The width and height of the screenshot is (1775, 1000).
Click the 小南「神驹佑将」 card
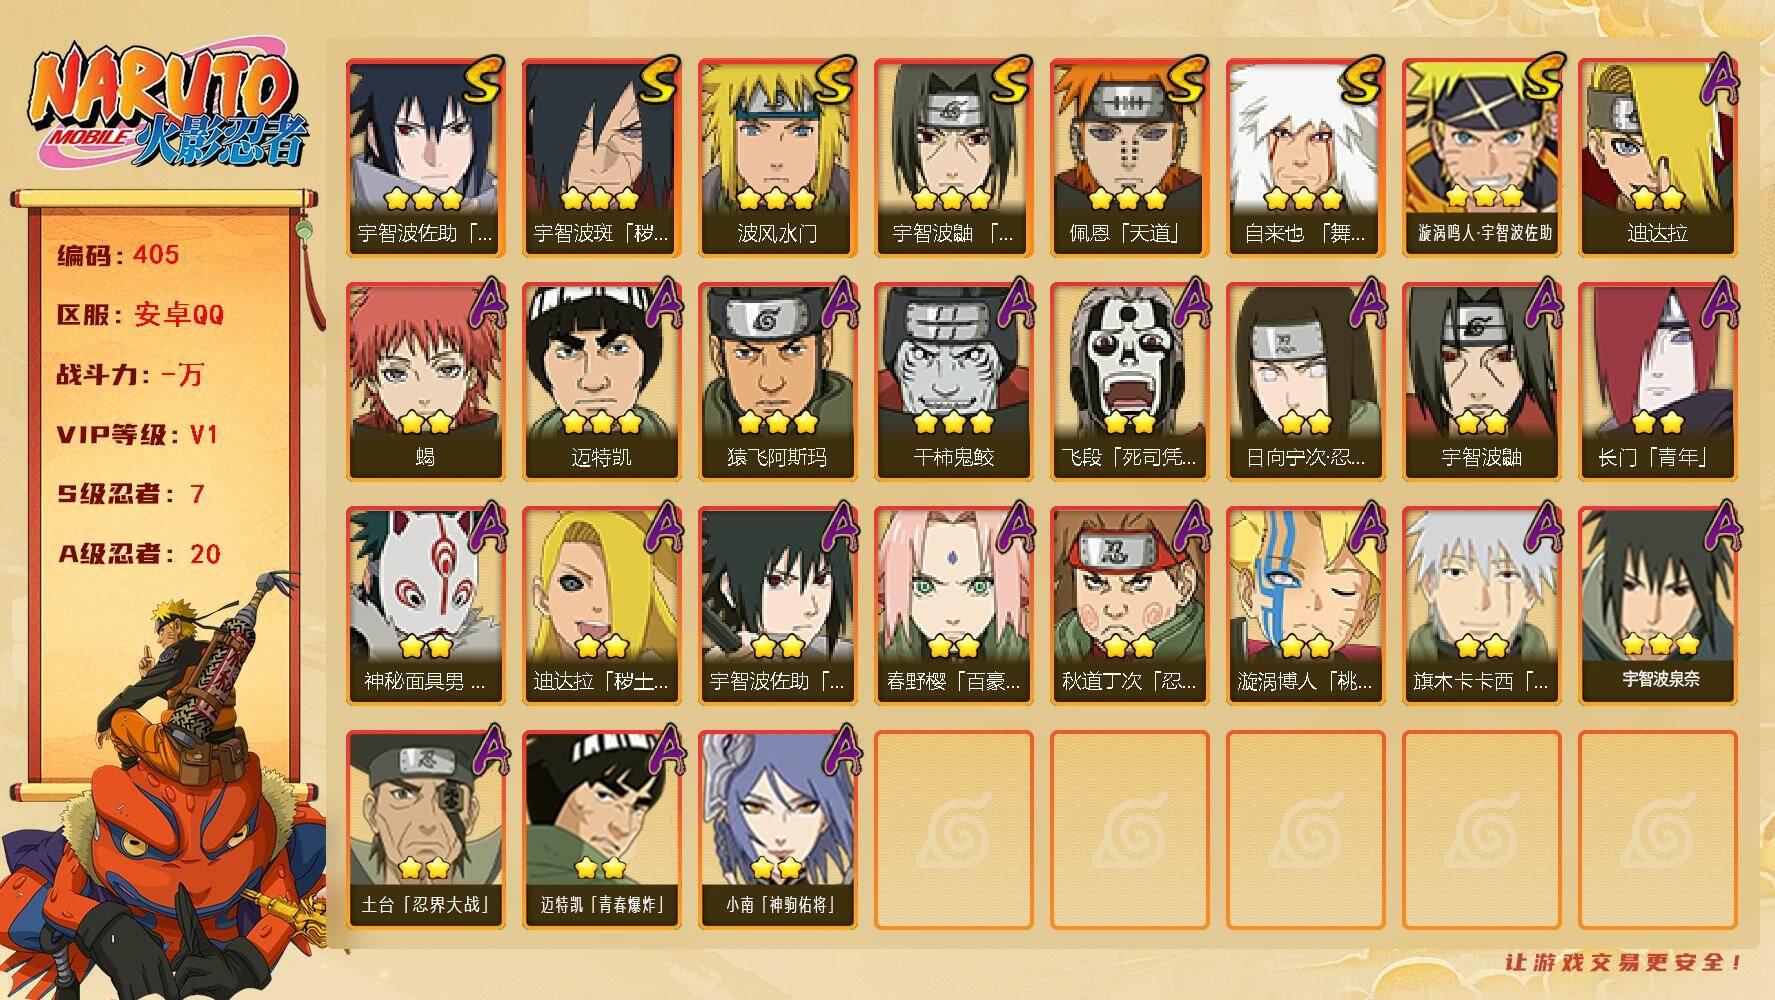point(777,830)
